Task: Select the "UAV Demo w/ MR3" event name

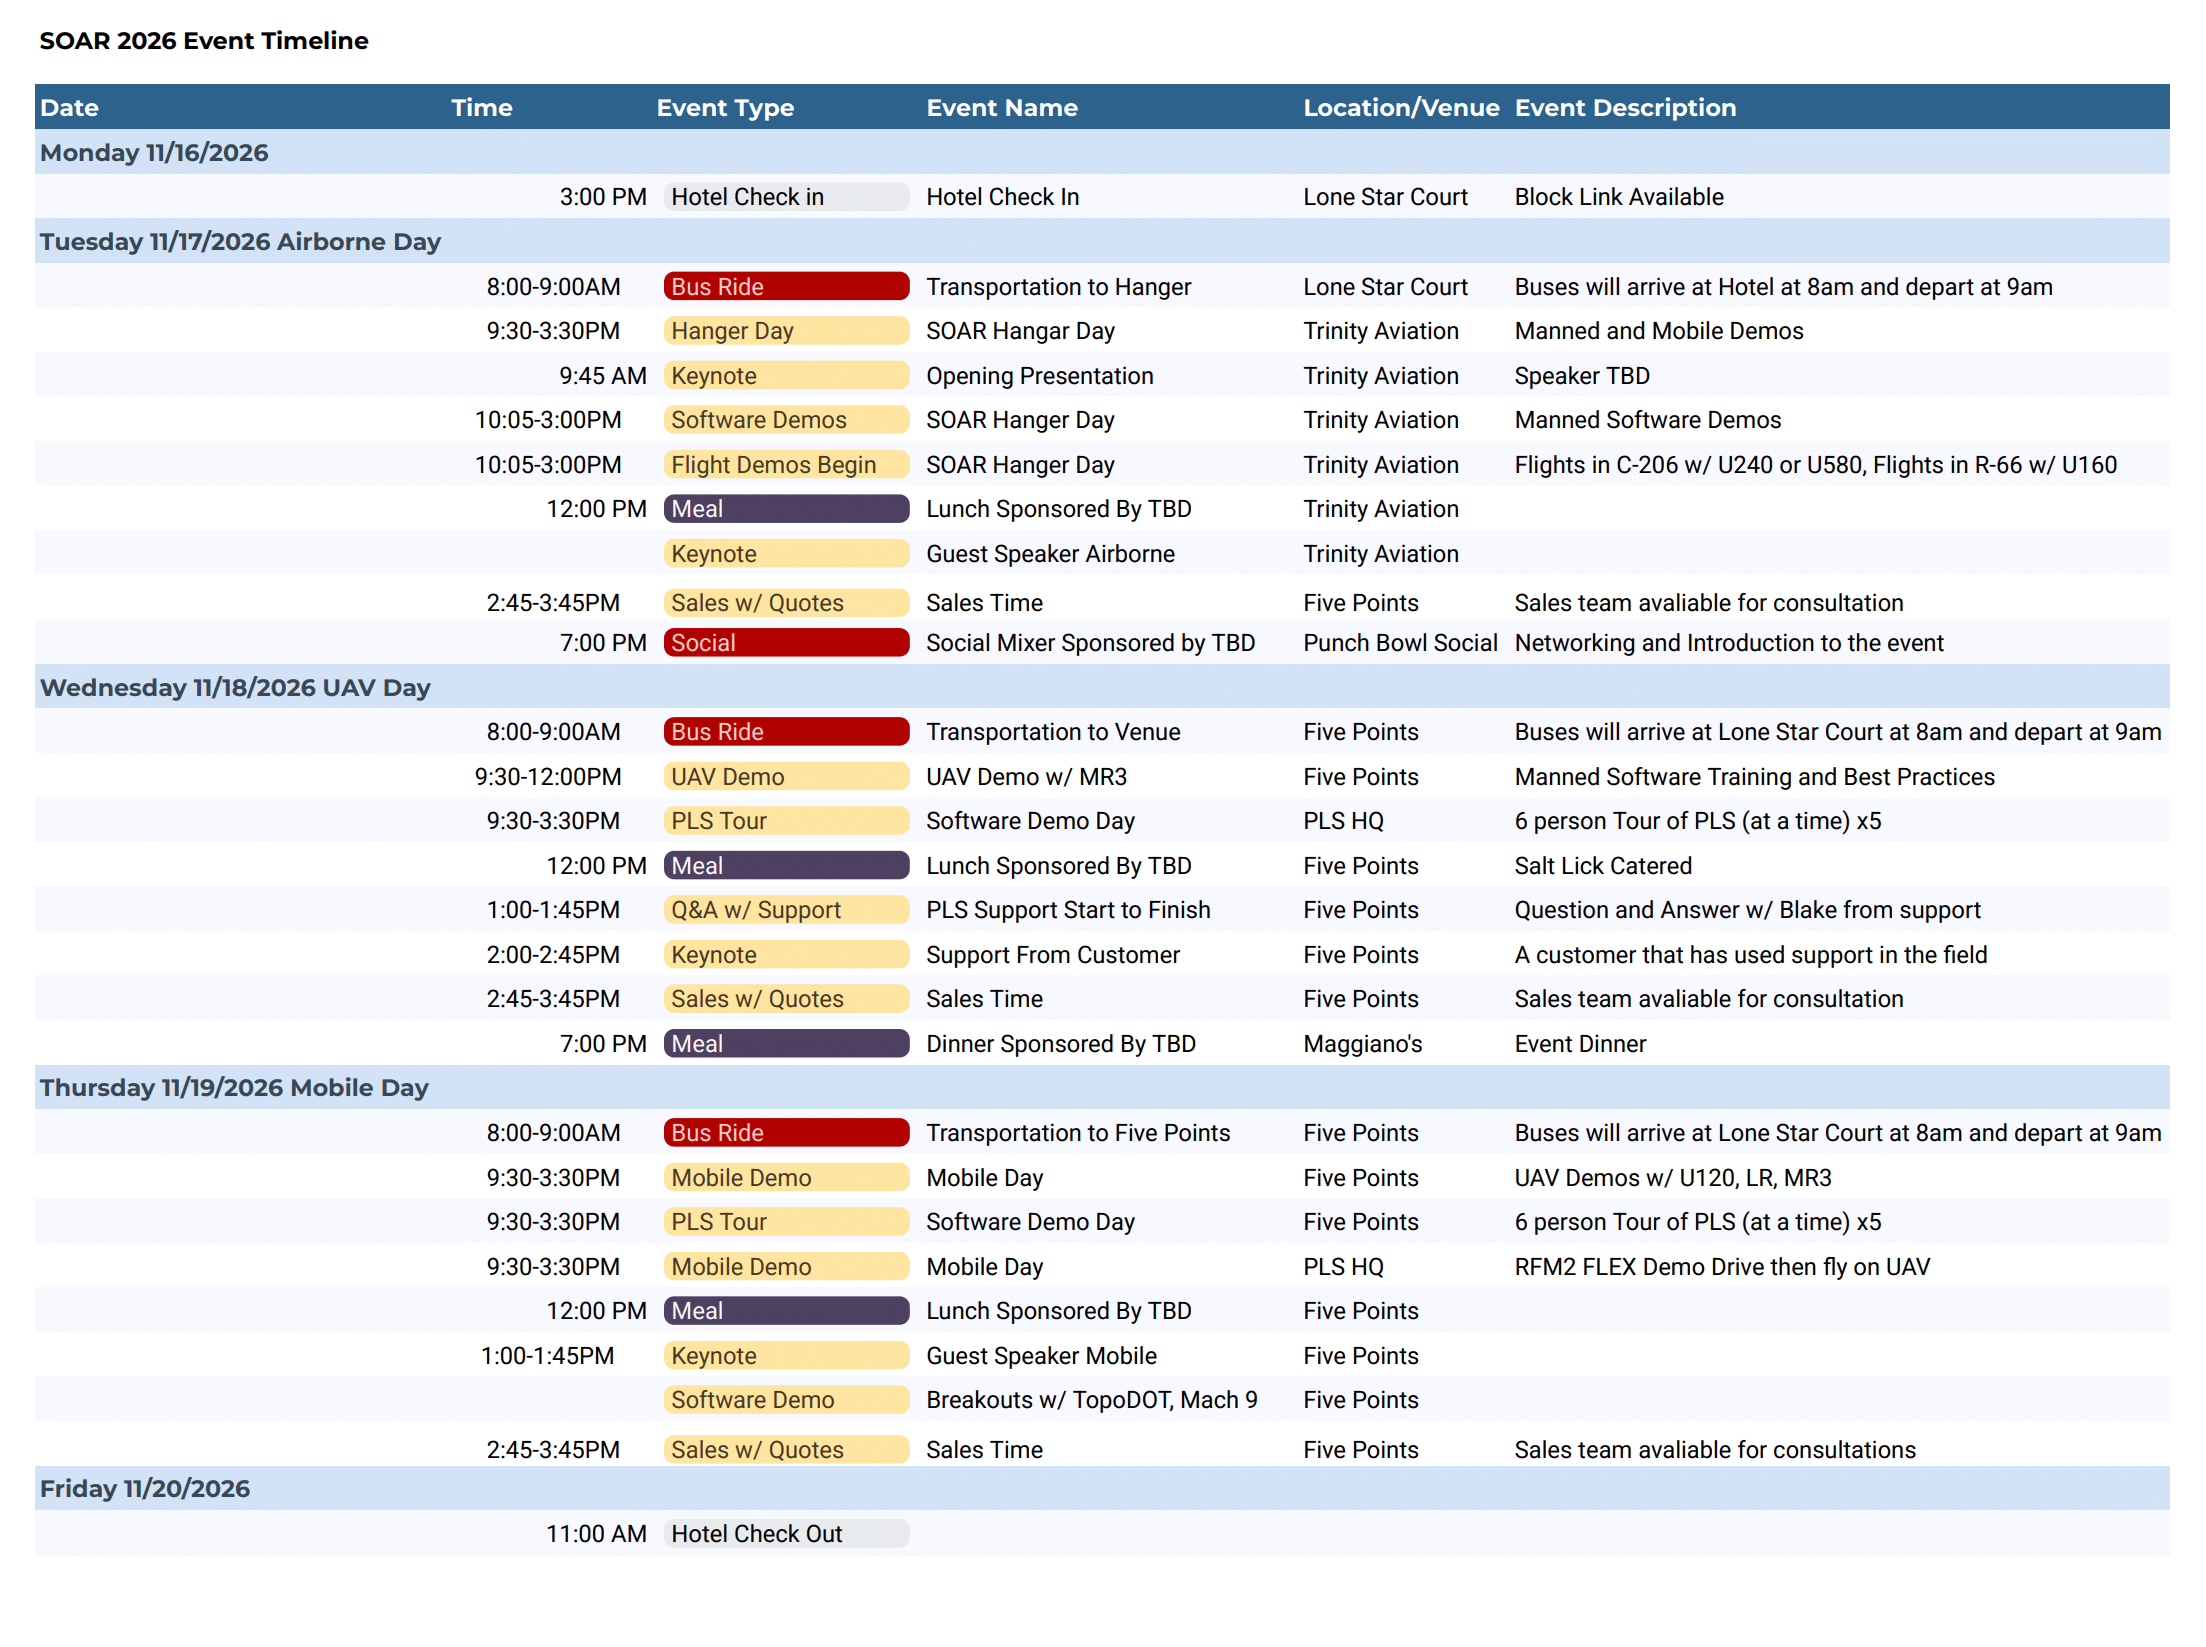Action: pyautogui.click(x=1026, y=777)
